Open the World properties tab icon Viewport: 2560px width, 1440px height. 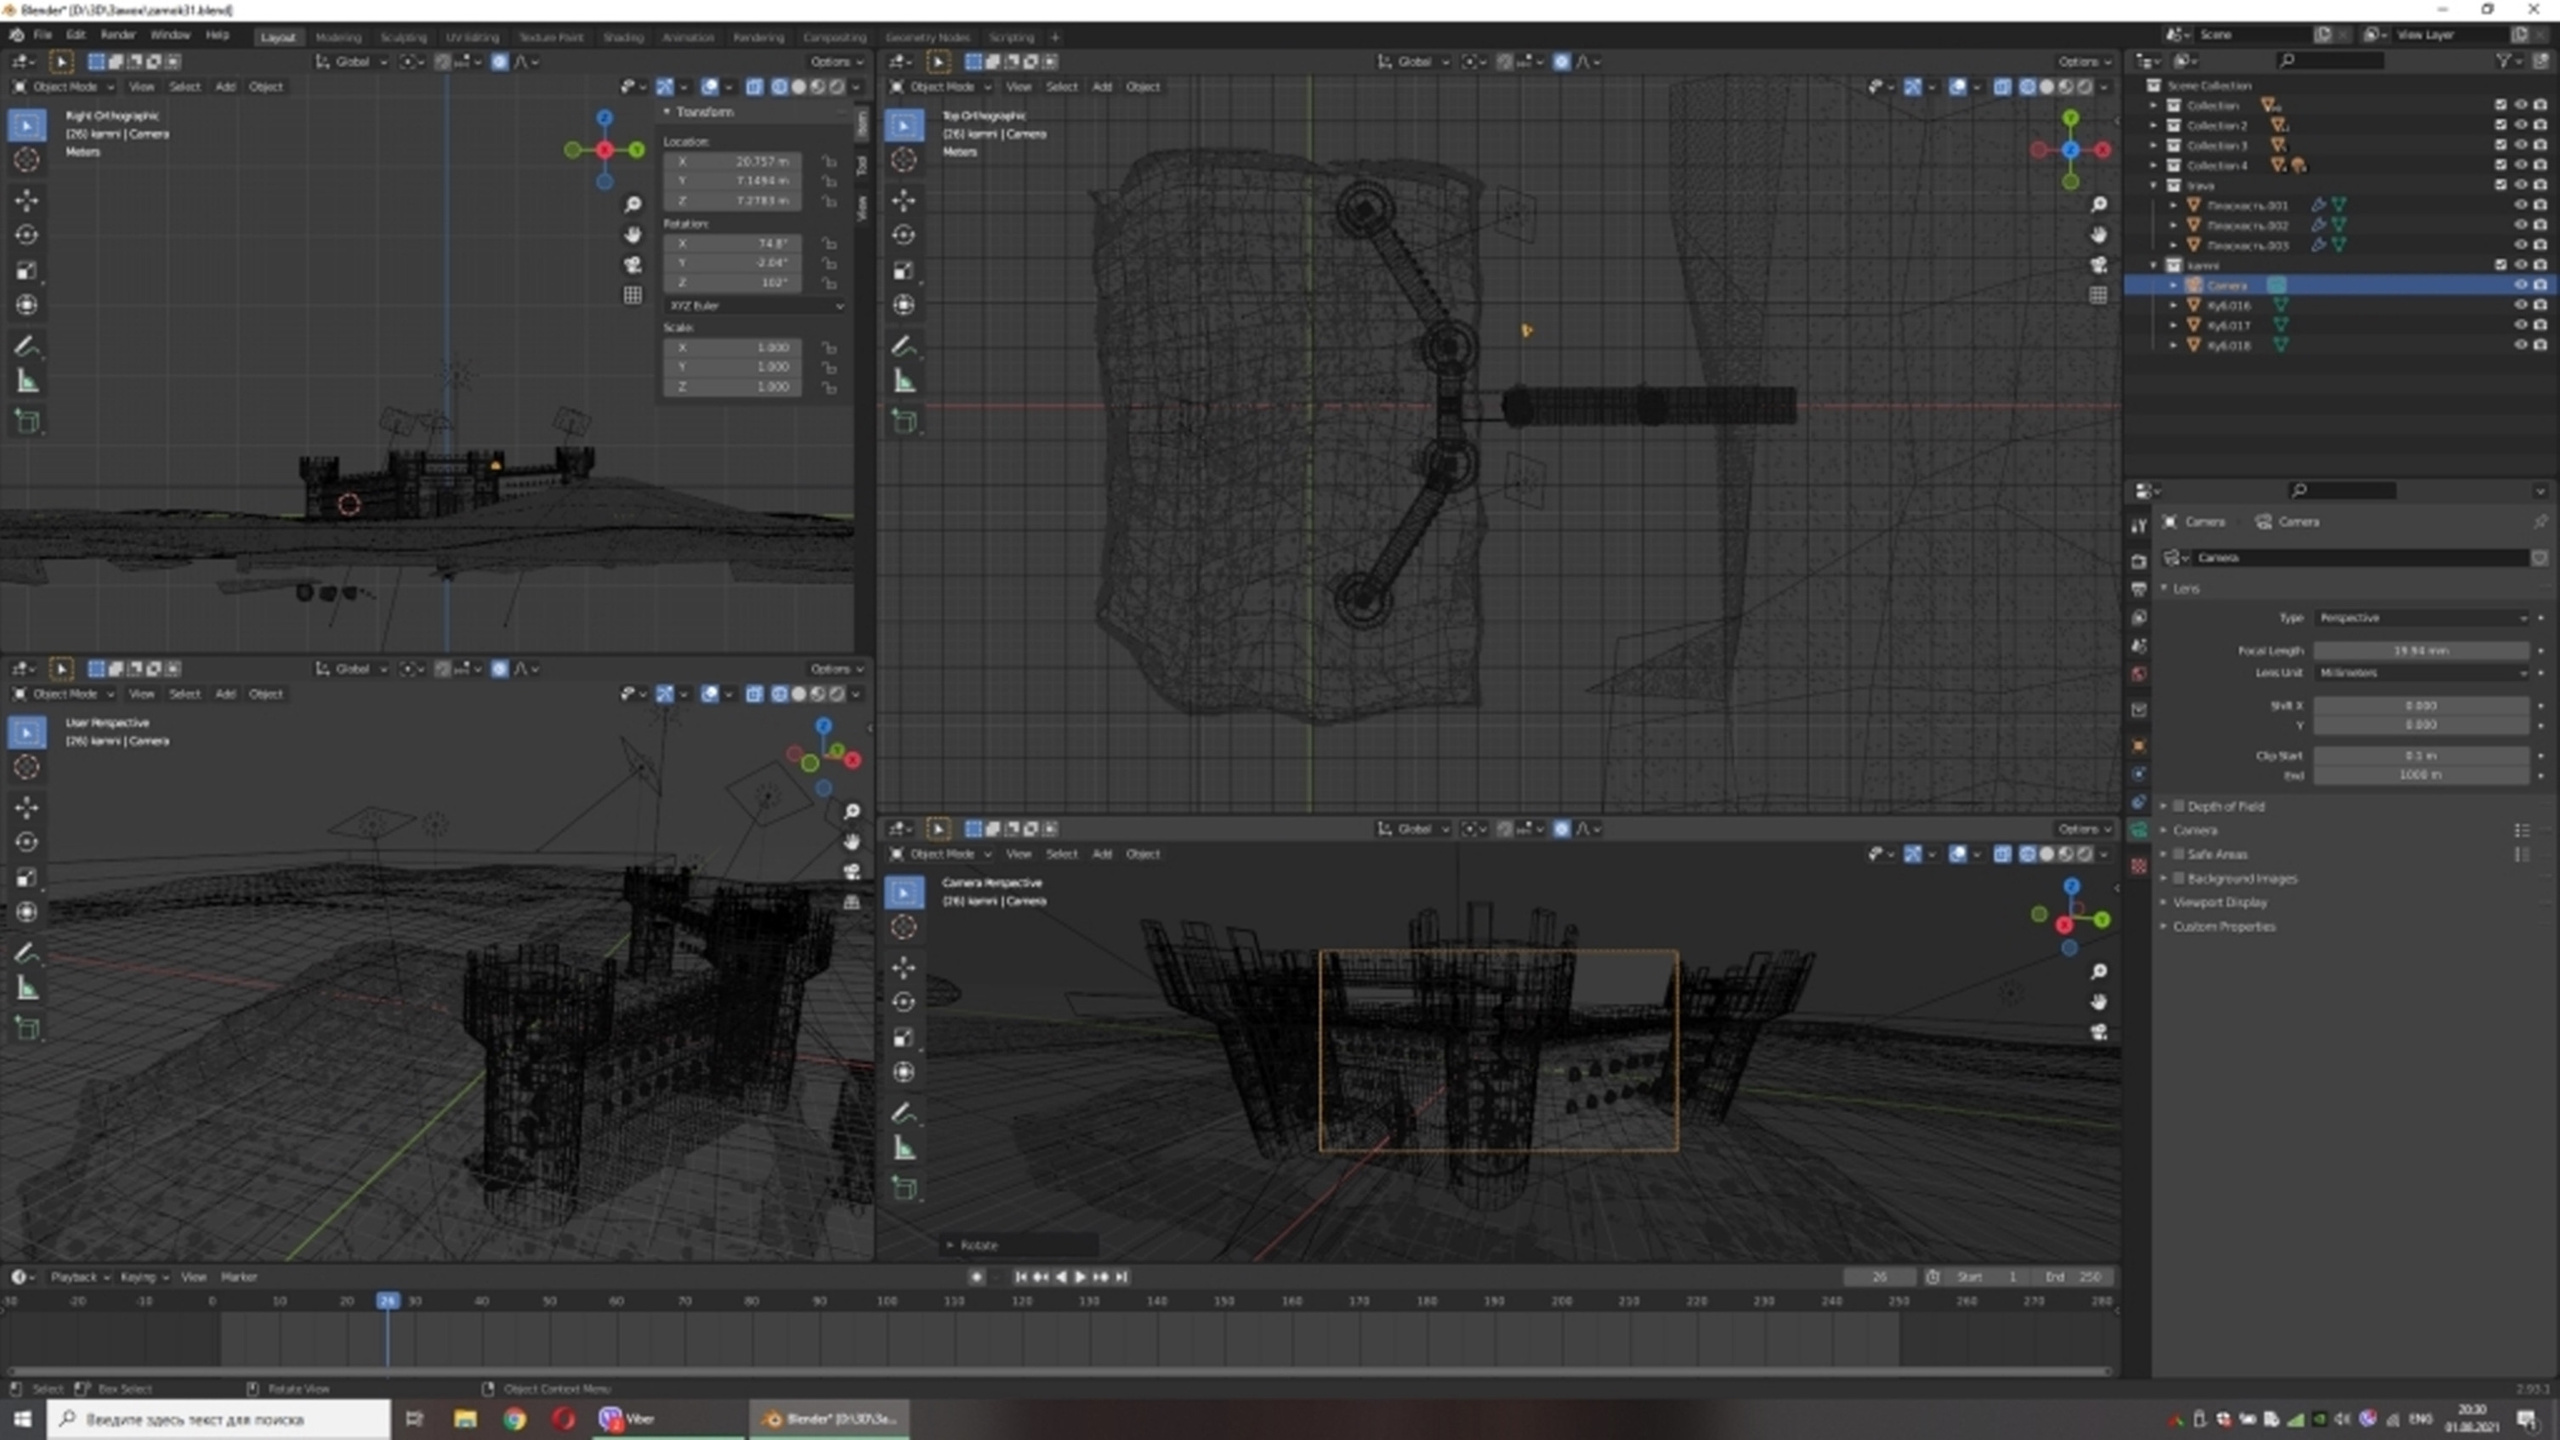(x=2139, y=674)
